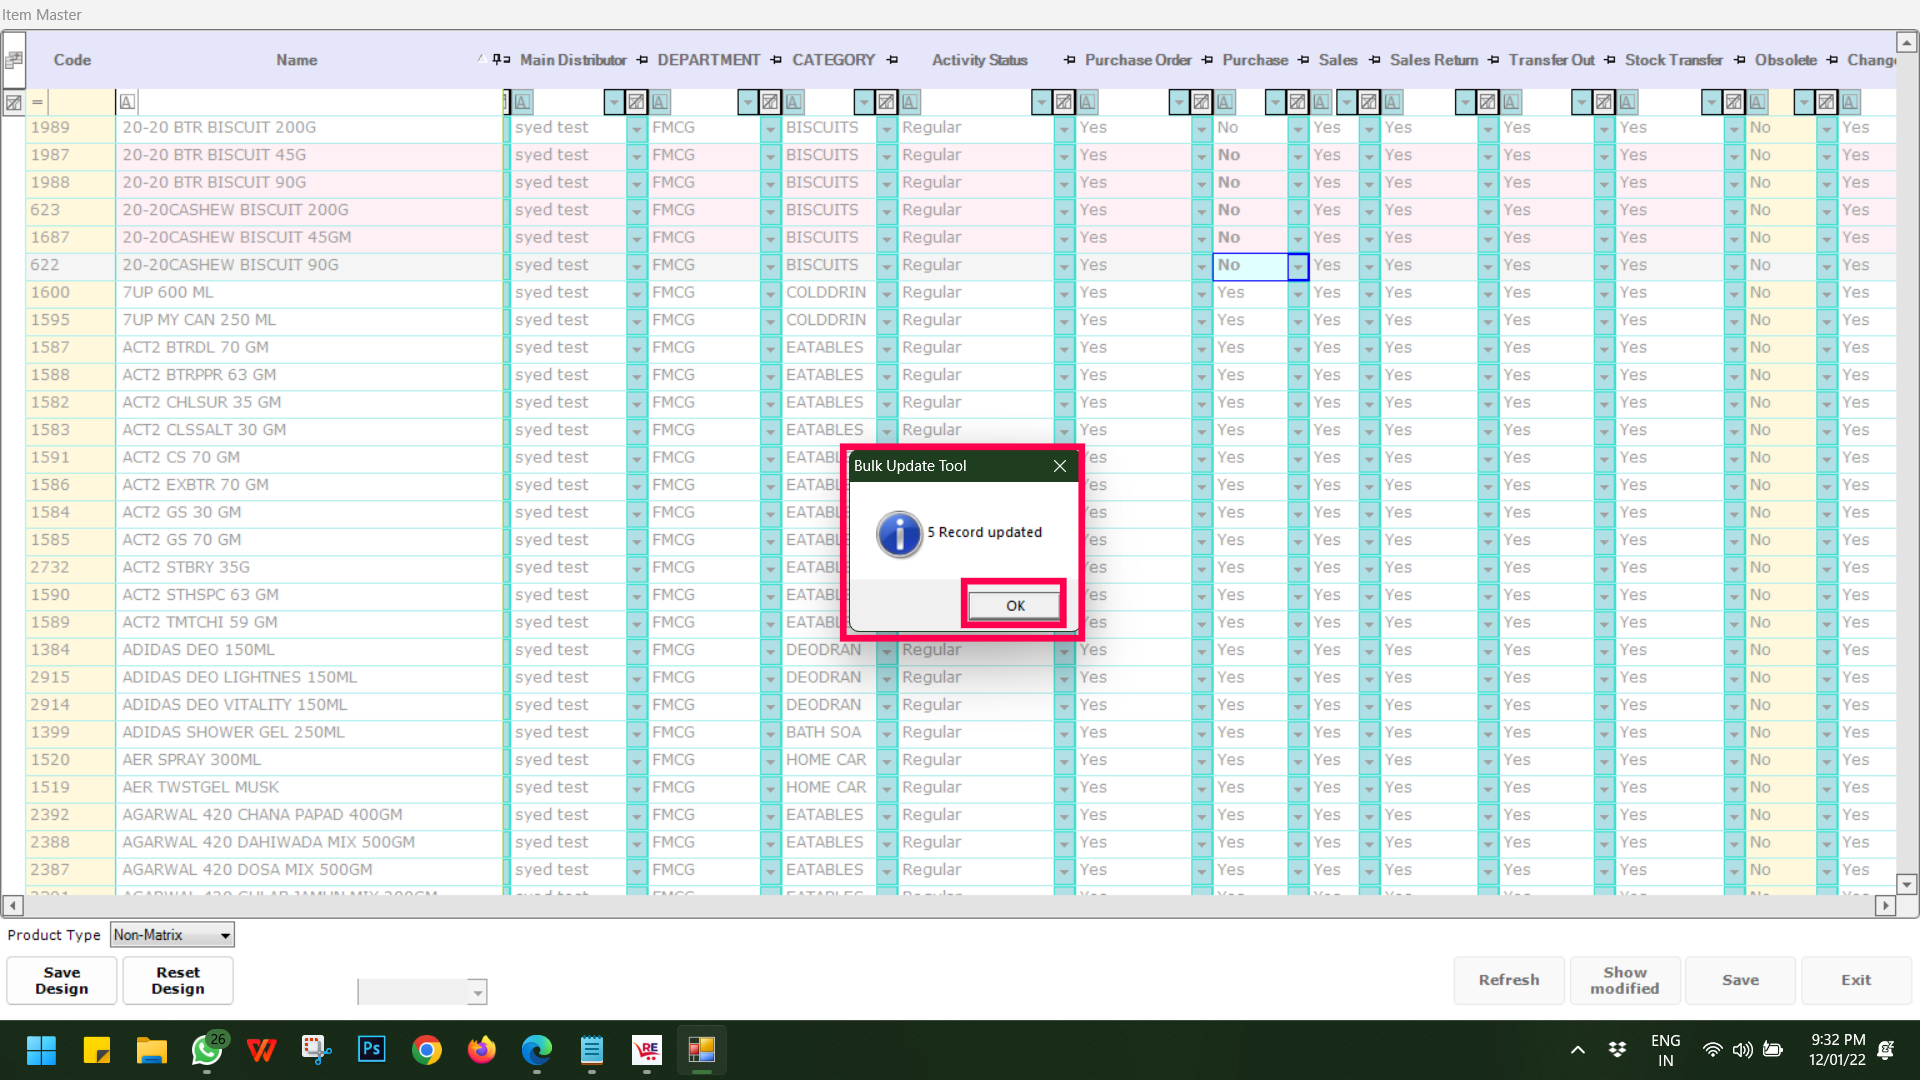Viewport: 1920px width, 1080px height.
Task: Click the clear all filters icon in filter row
Action: coord(13,102)
